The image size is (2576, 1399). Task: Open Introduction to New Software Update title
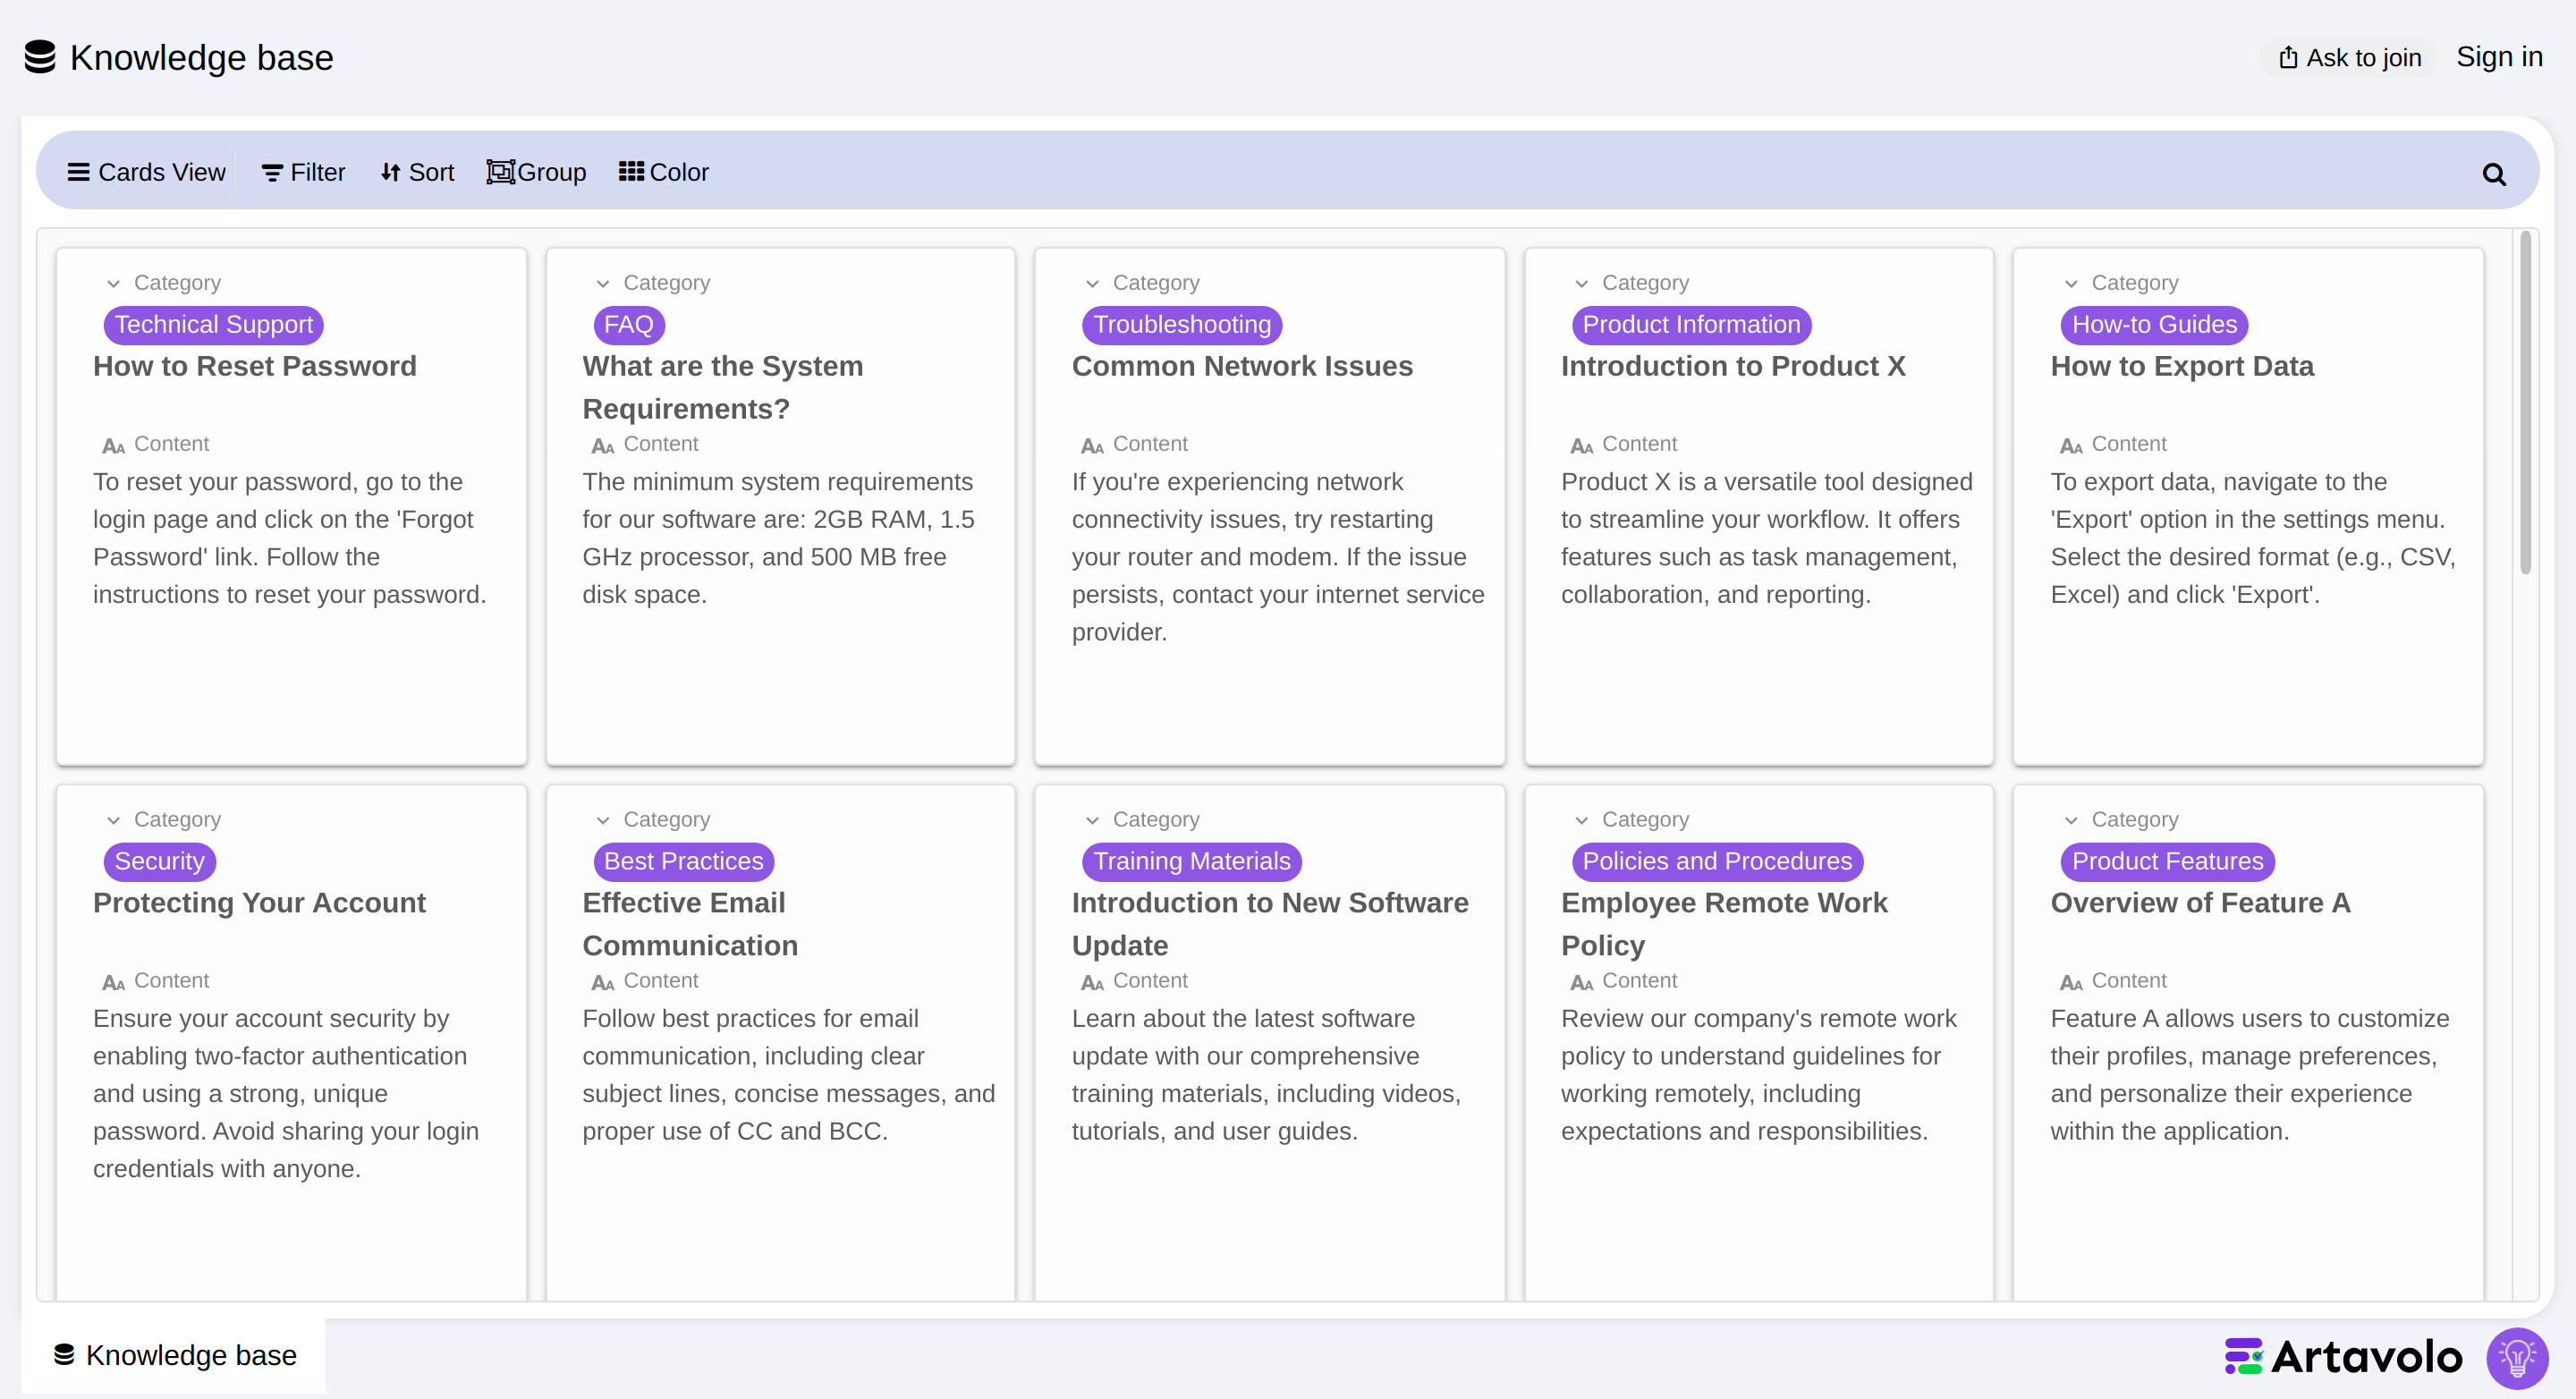click(1270, 924)
